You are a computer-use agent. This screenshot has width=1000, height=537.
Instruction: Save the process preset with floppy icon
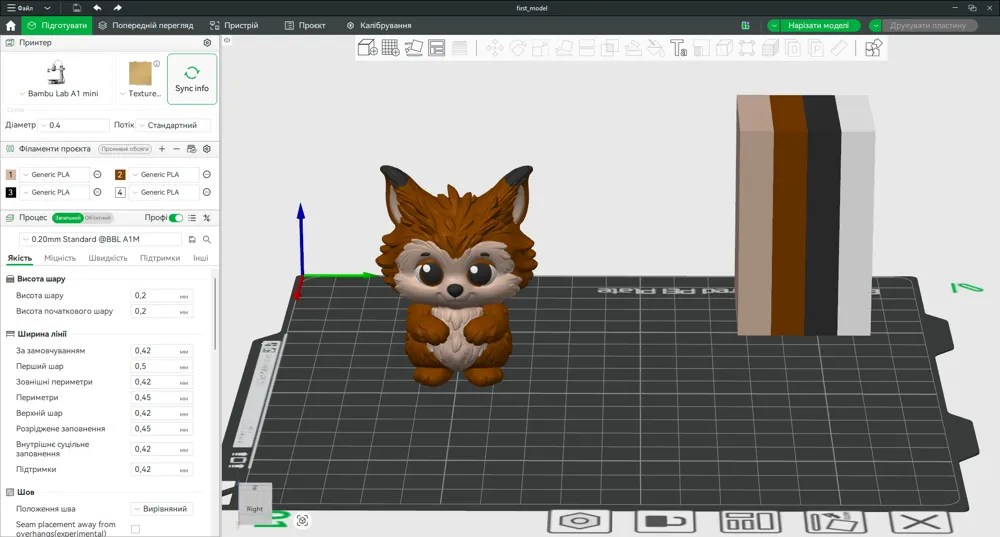tap(192, 239)
